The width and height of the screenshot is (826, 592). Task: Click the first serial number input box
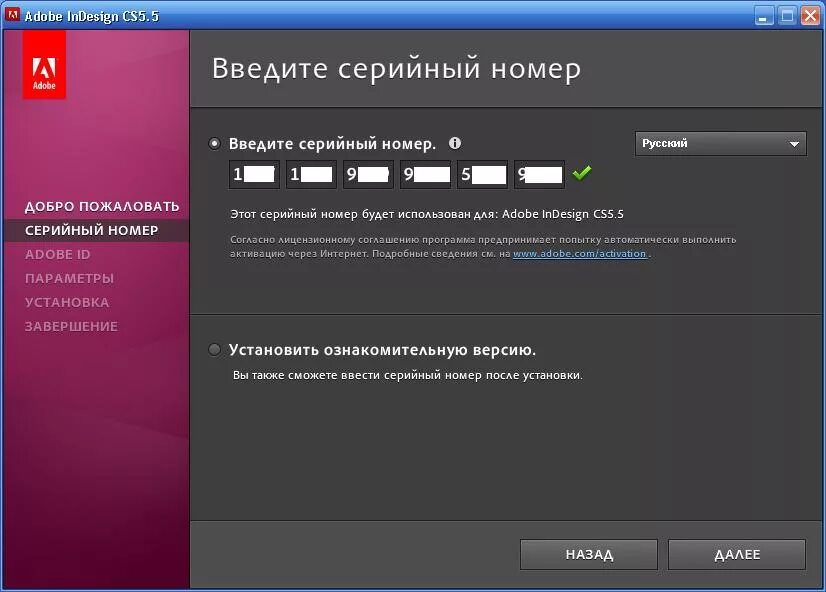(253, 173)
